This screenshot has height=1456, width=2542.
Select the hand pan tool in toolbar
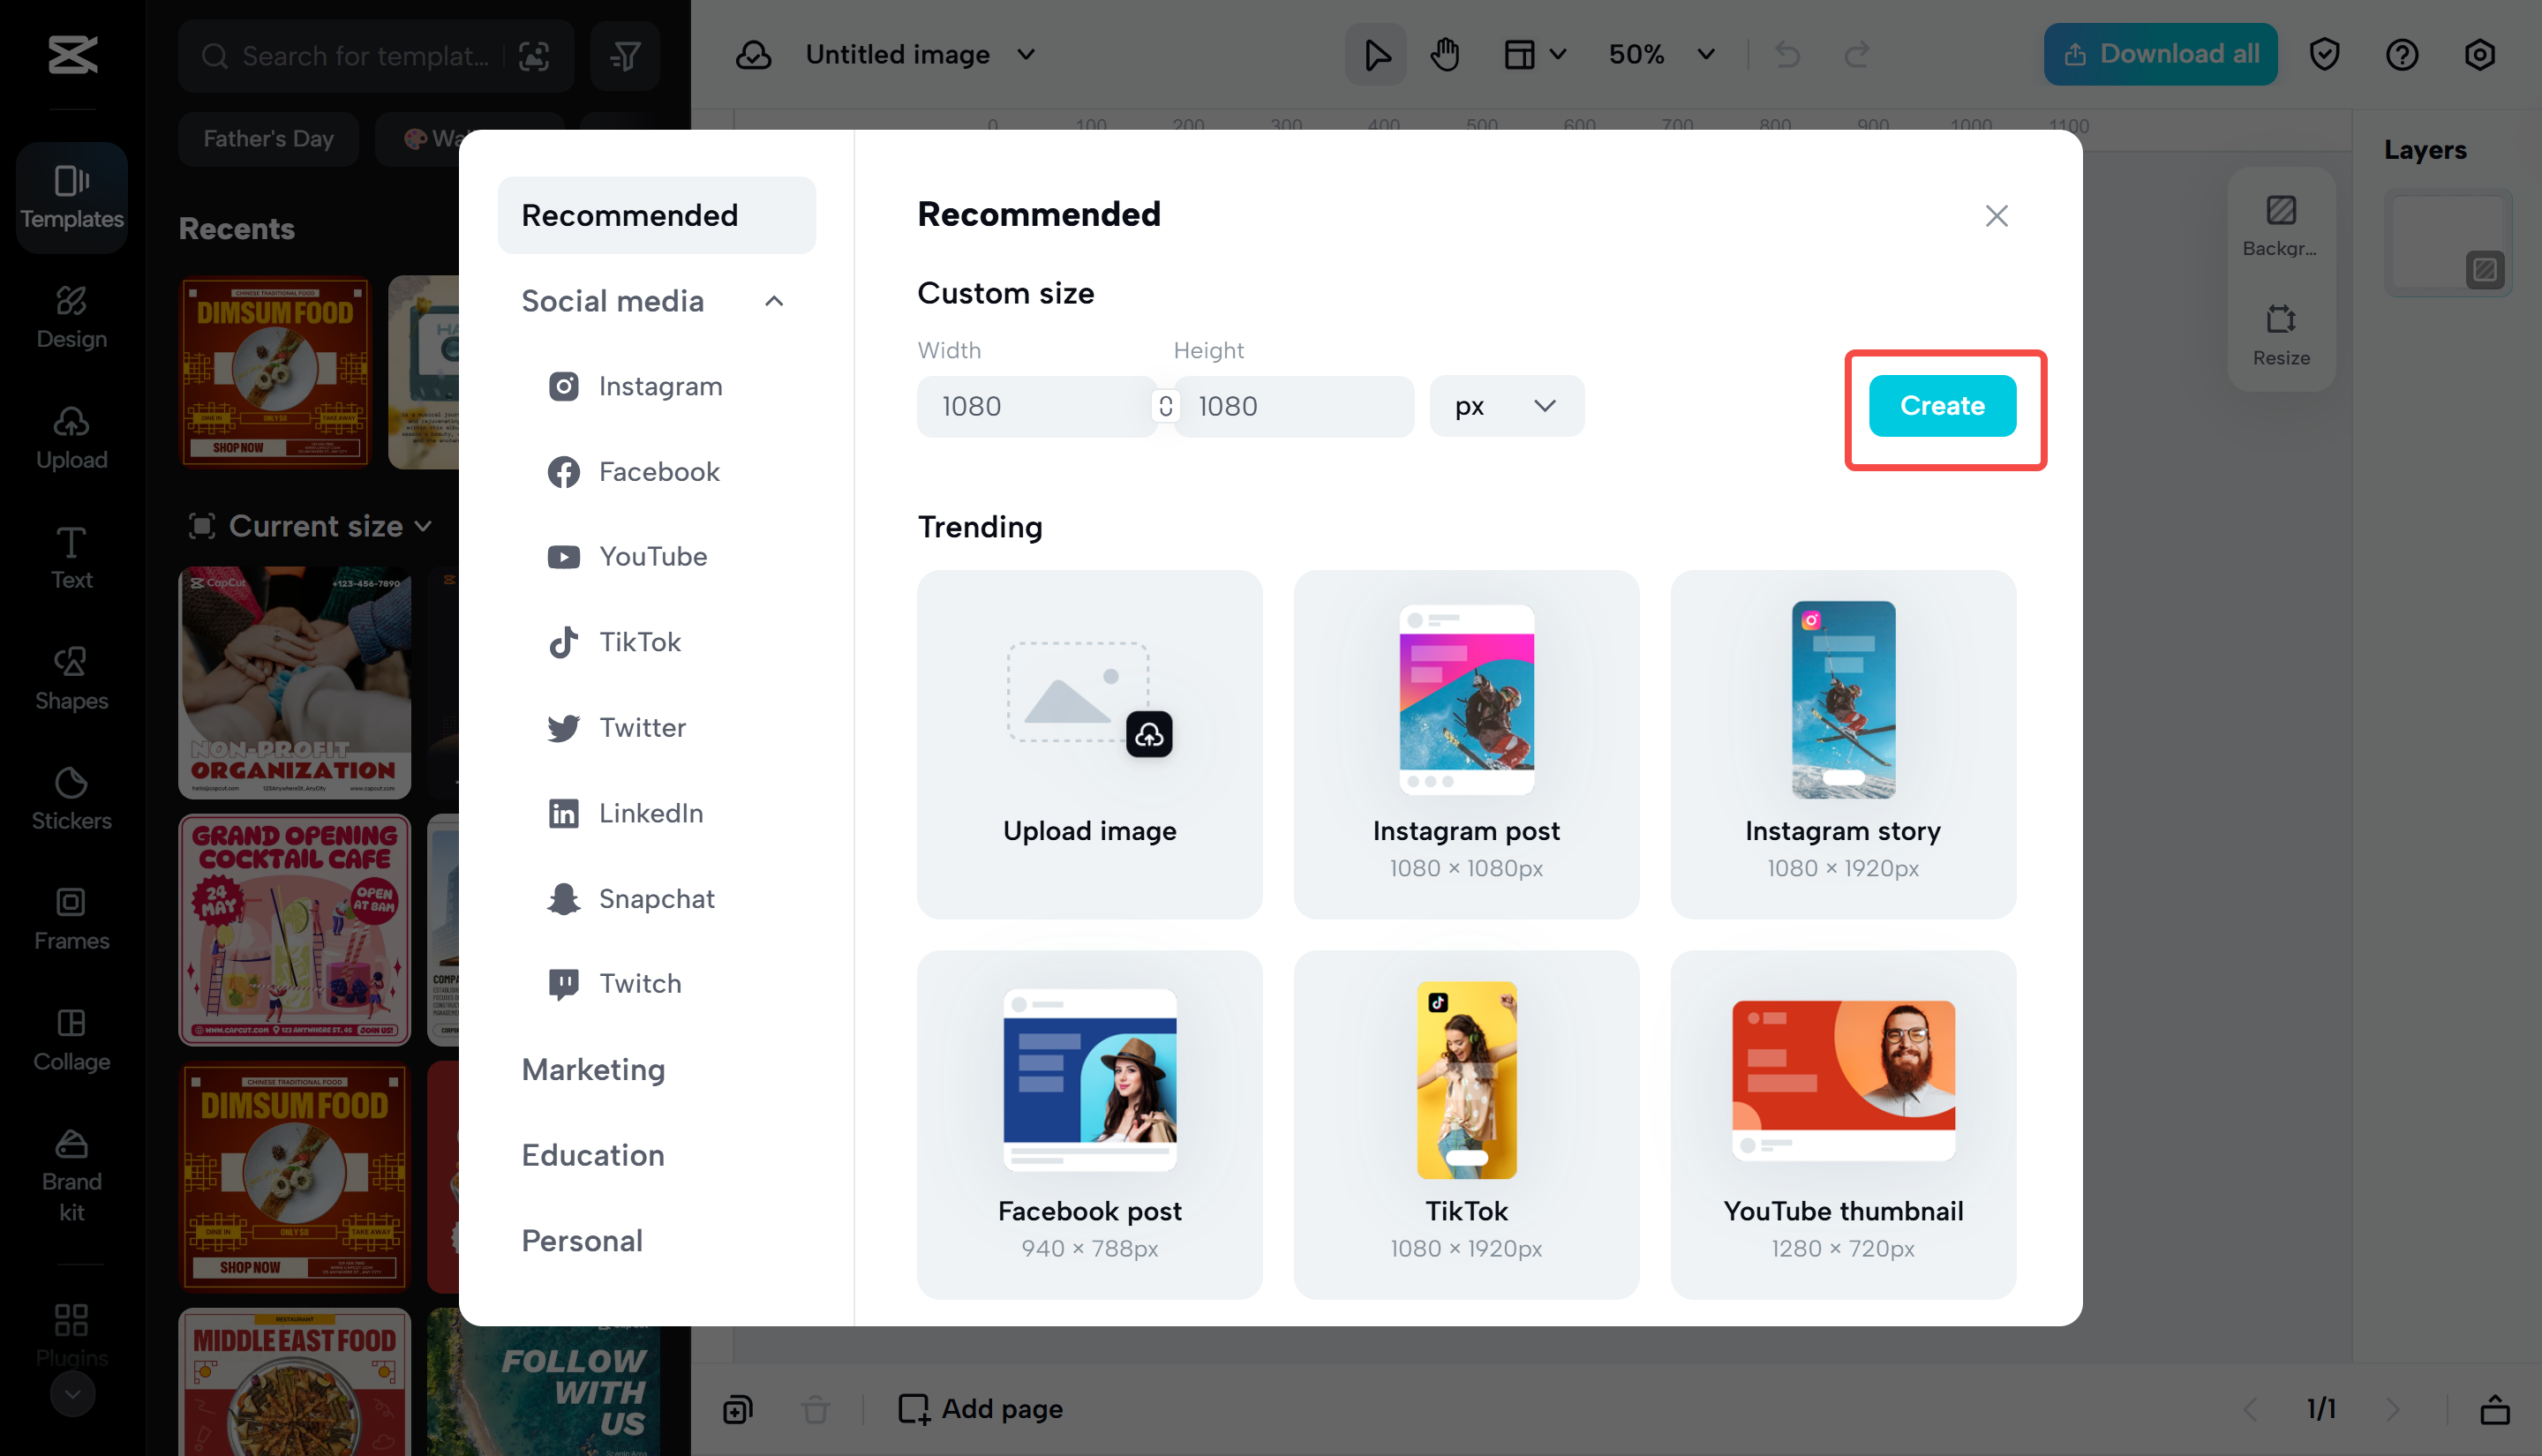click(1444, 54)
